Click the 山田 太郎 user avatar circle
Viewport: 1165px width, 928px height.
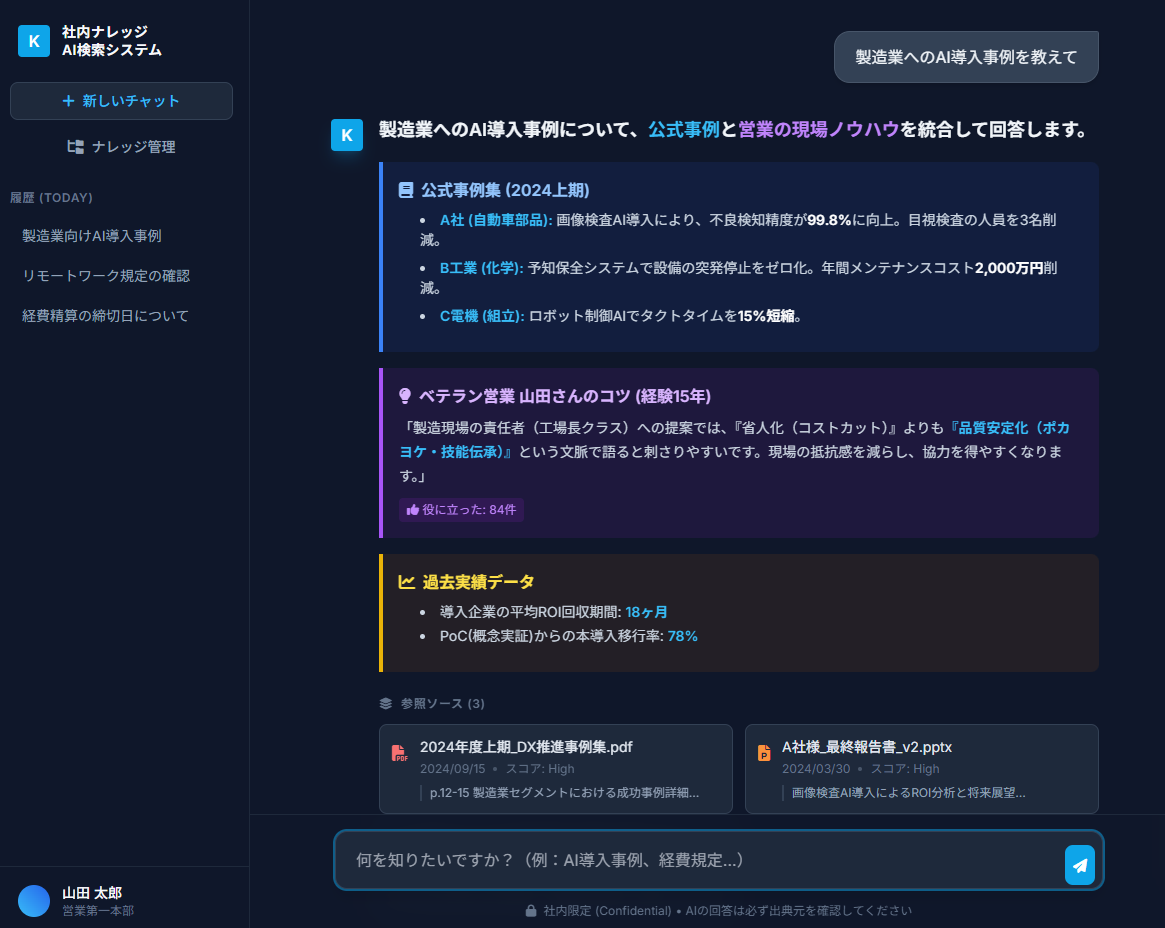pos(33,901)
